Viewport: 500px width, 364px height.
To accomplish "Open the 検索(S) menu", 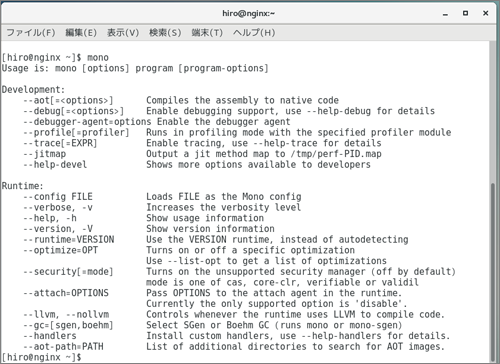I will pos(165,33).
